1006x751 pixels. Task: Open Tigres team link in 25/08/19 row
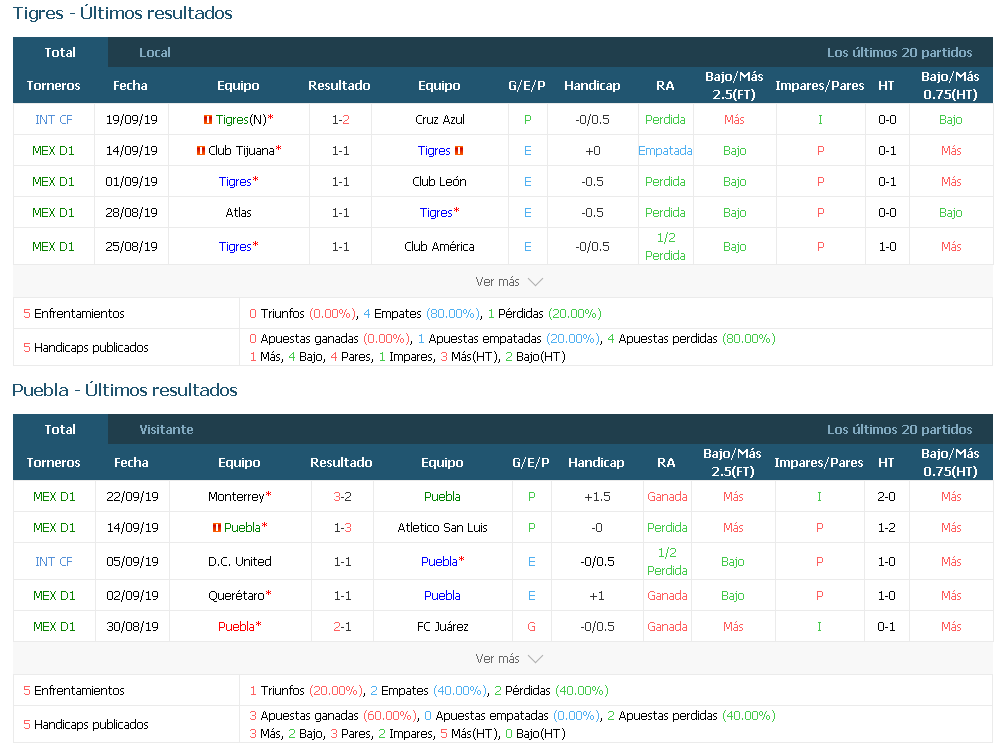pyautogui.click(x=235, y=246)
